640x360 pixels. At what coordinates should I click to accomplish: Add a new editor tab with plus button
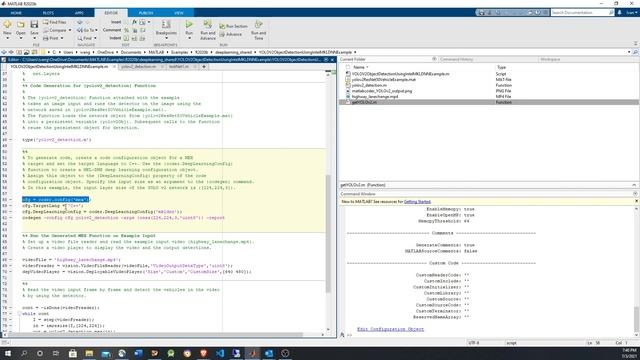[204, 67]
